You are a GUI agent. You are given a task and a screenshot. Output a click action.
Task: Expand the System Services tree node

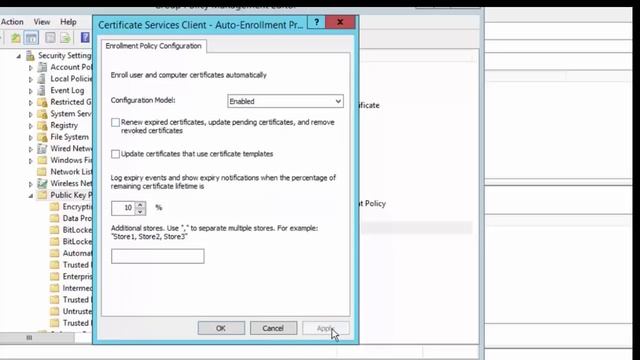[x=31, y=114]
